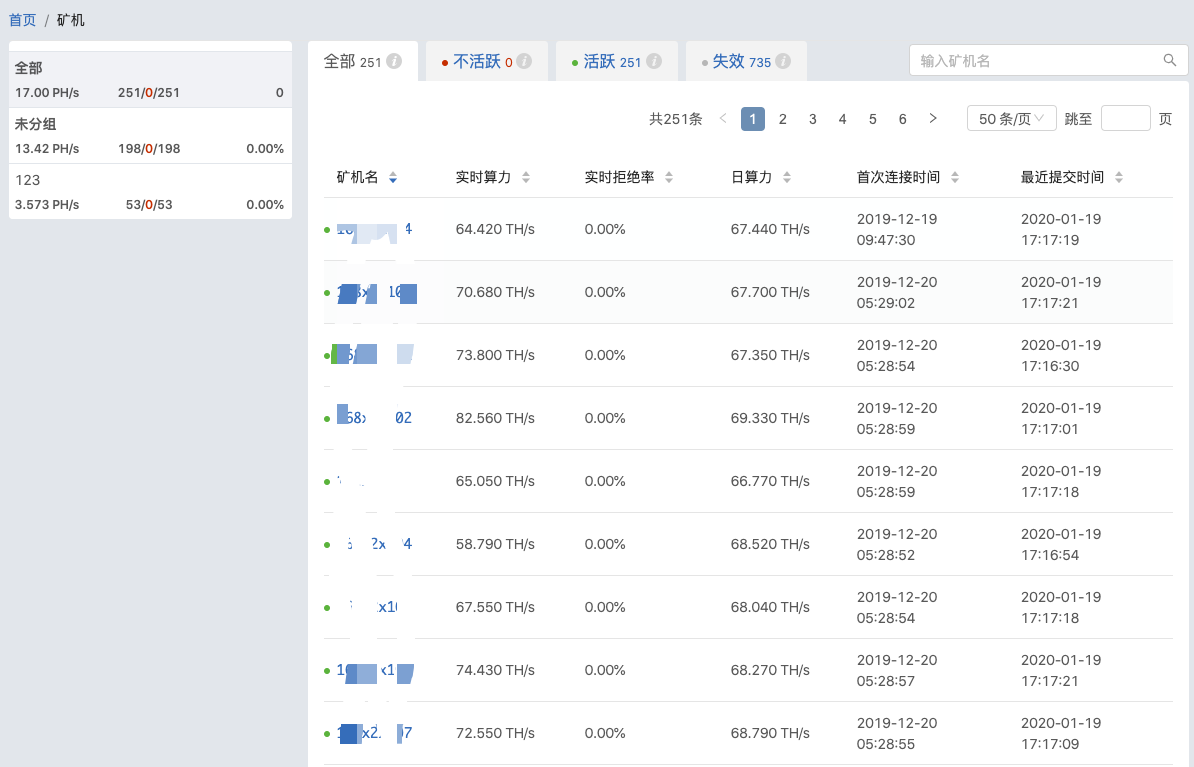1194x767 pixels.
Task: Switch to the 失效 tab
Action: coord(728,62)
